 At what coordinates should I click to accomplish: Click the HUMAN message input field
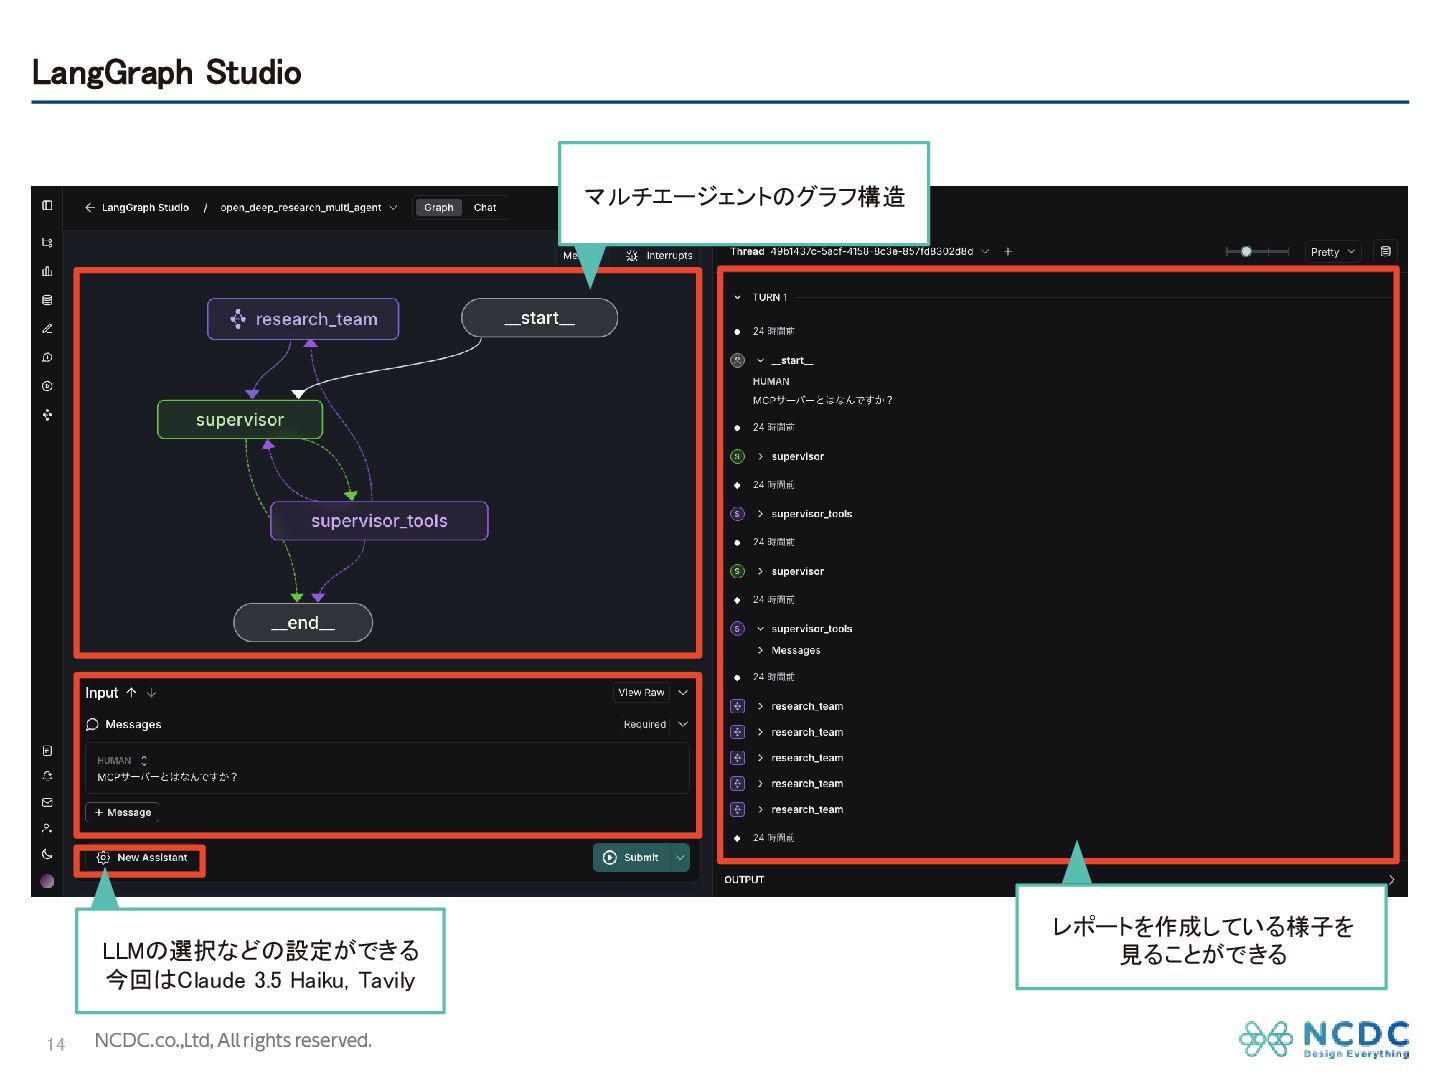point(388,769)
